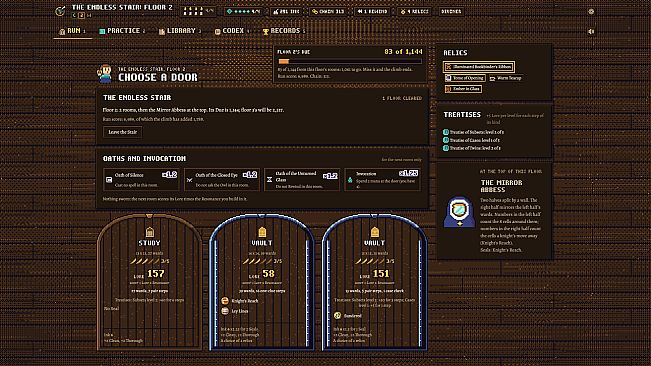Click the "x1.25" Invocation multiplier

point(408,173)
